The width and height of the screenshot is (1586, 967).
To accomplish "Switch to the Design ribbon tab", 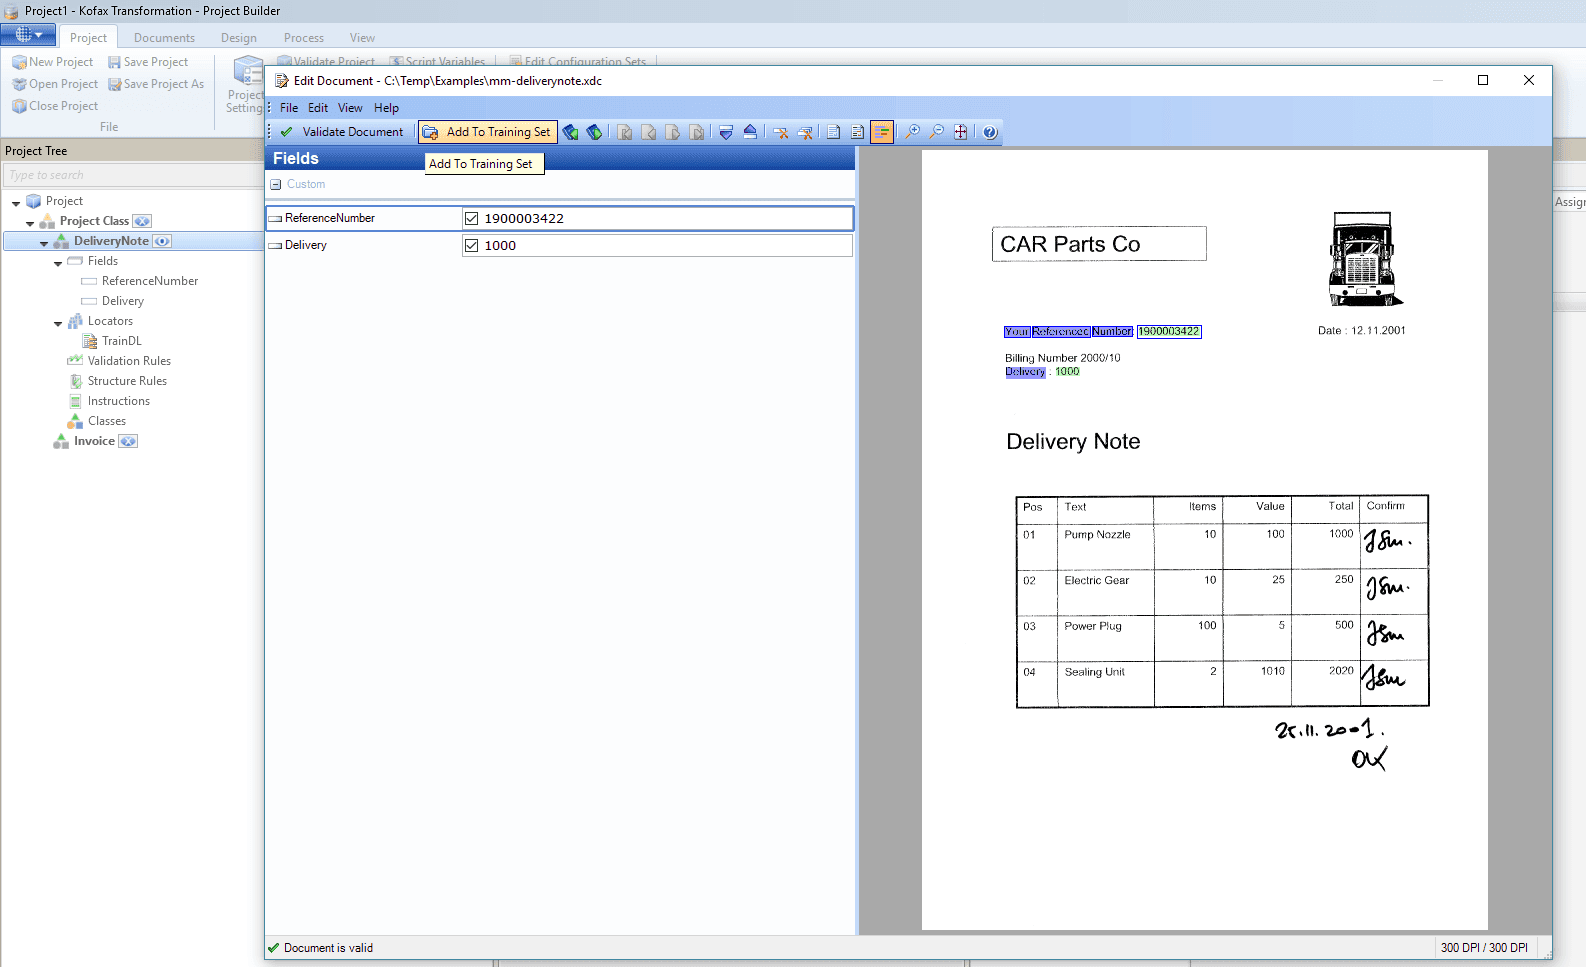I will coord(238,38).
